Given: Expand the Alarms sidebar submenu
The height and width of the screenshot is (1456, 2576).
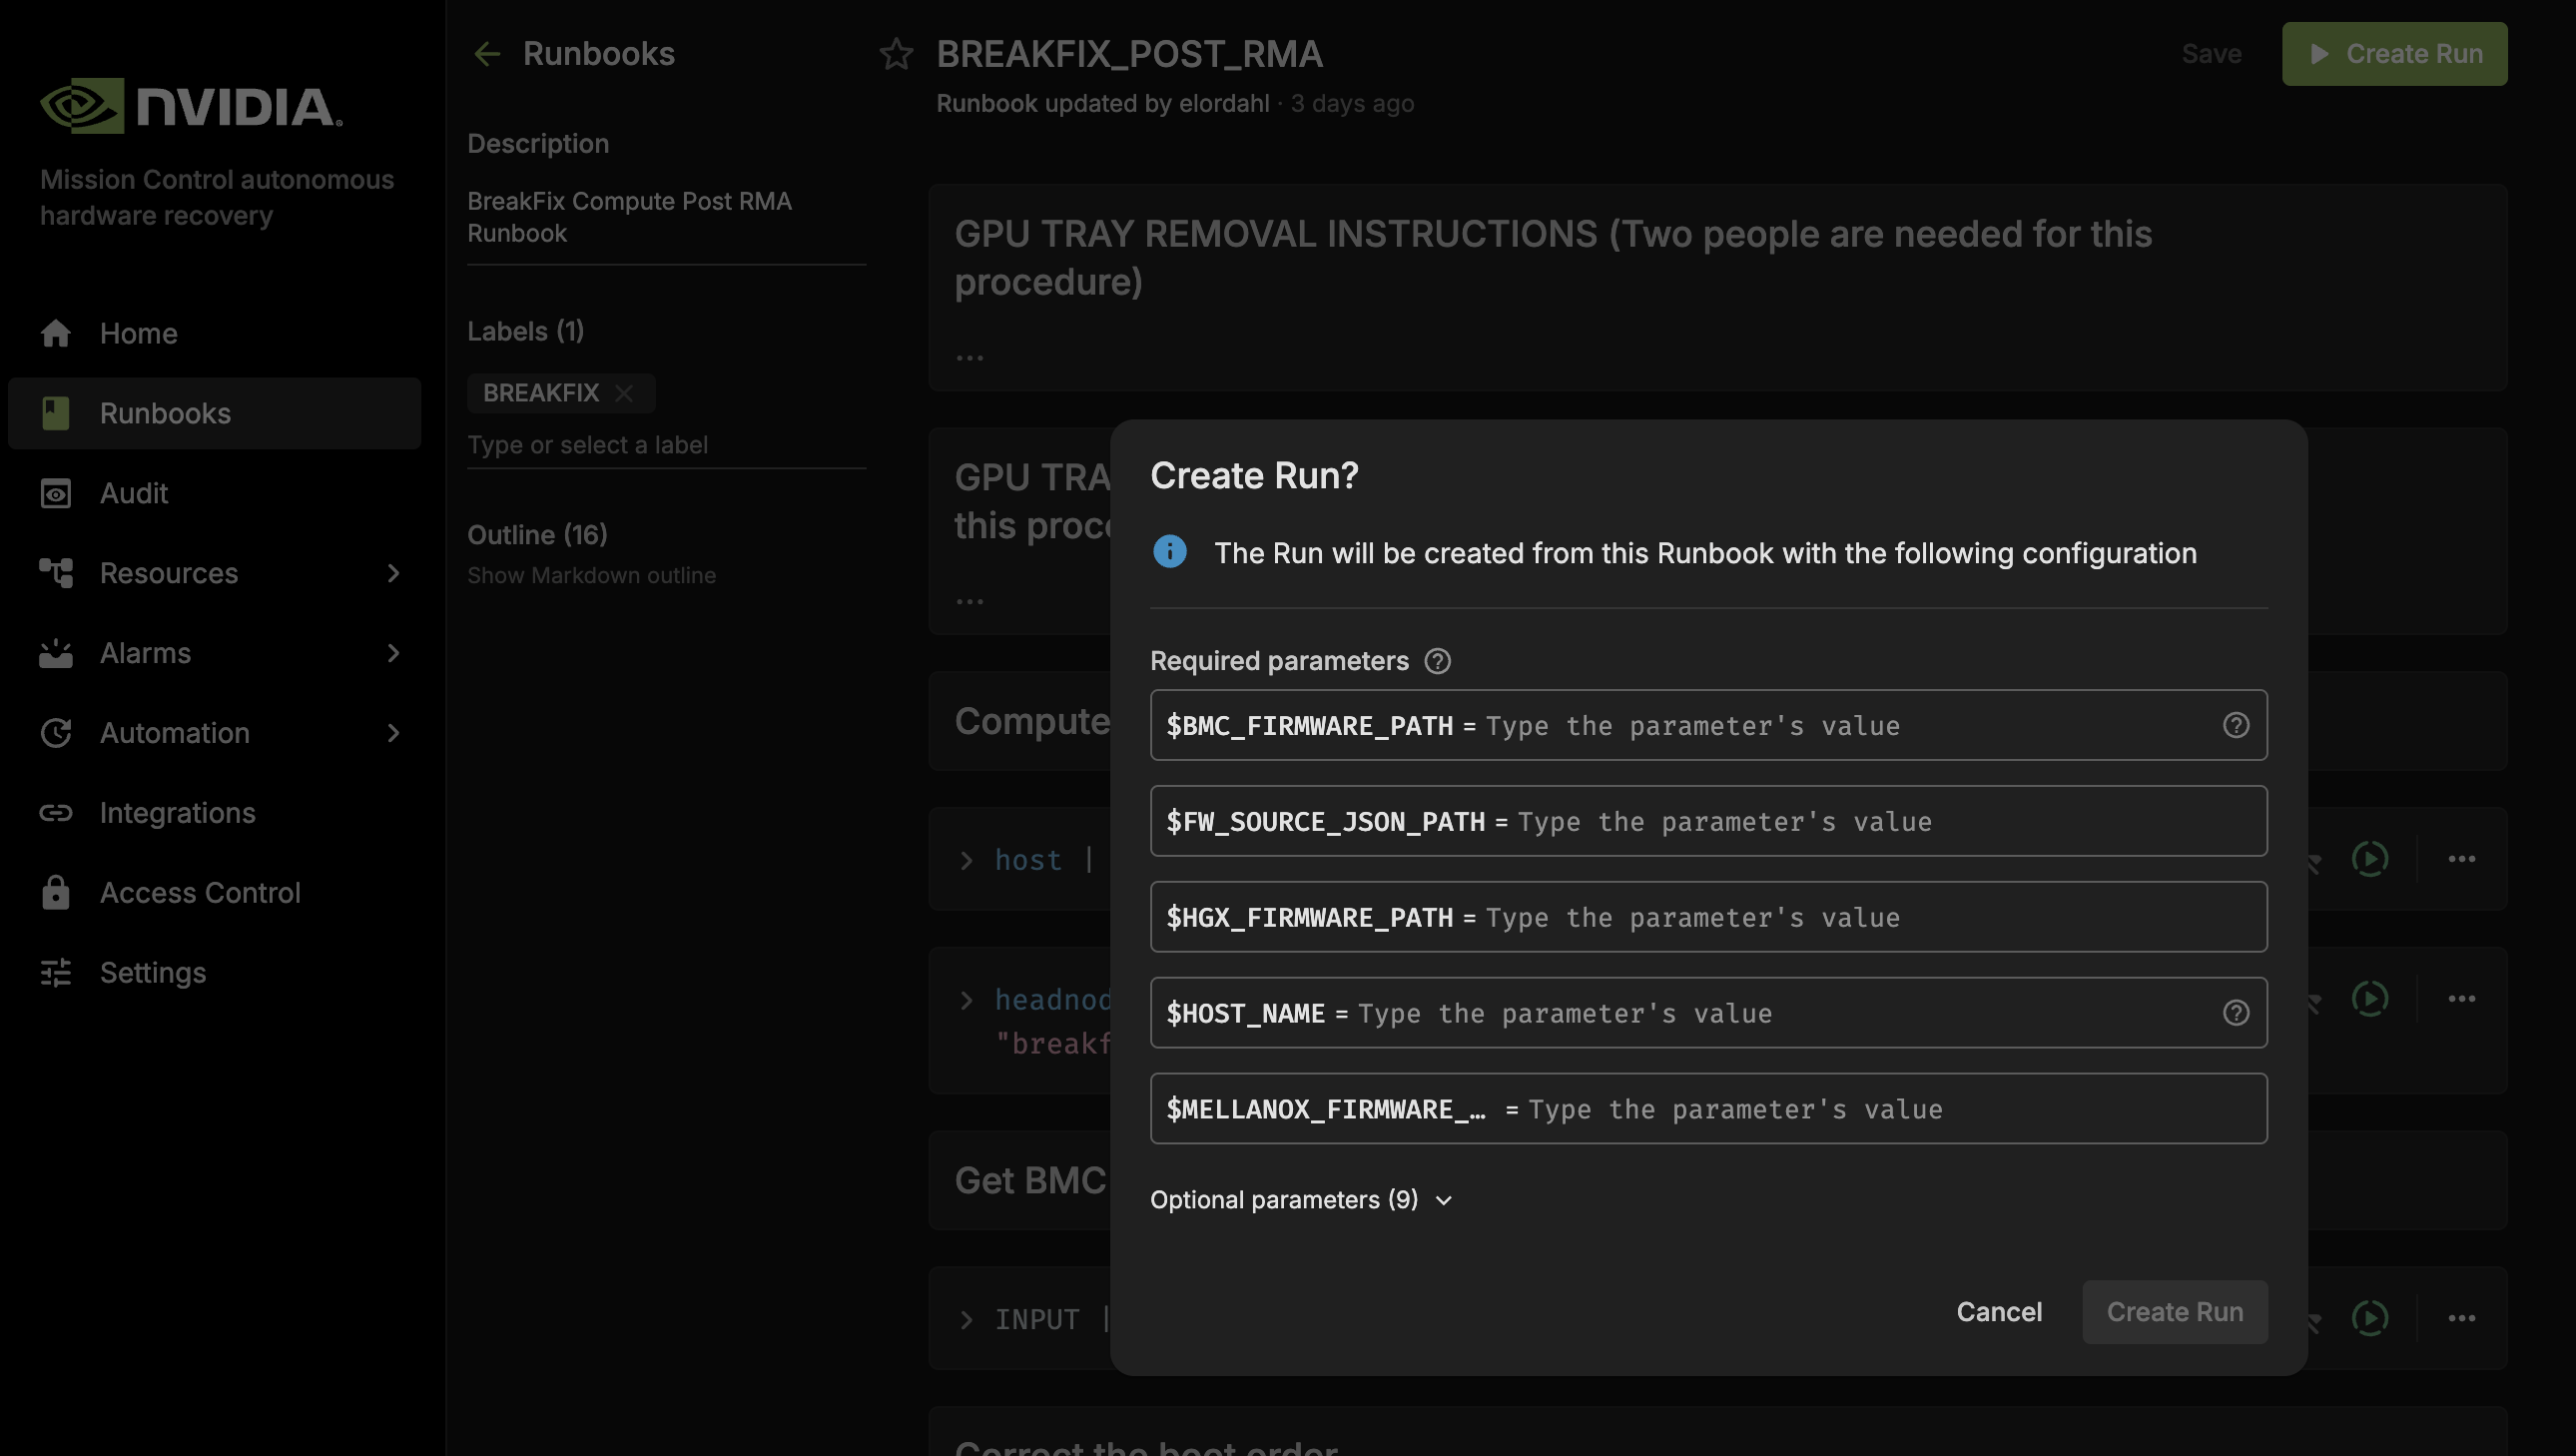Looking at the screenshot, I should tap(393, 653).
